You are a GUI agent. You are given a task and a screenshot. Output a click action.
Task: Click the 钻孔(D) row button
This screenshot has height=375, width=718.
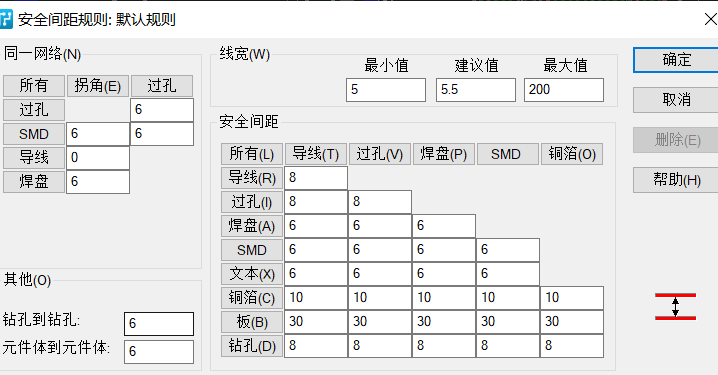pos(252,346)
